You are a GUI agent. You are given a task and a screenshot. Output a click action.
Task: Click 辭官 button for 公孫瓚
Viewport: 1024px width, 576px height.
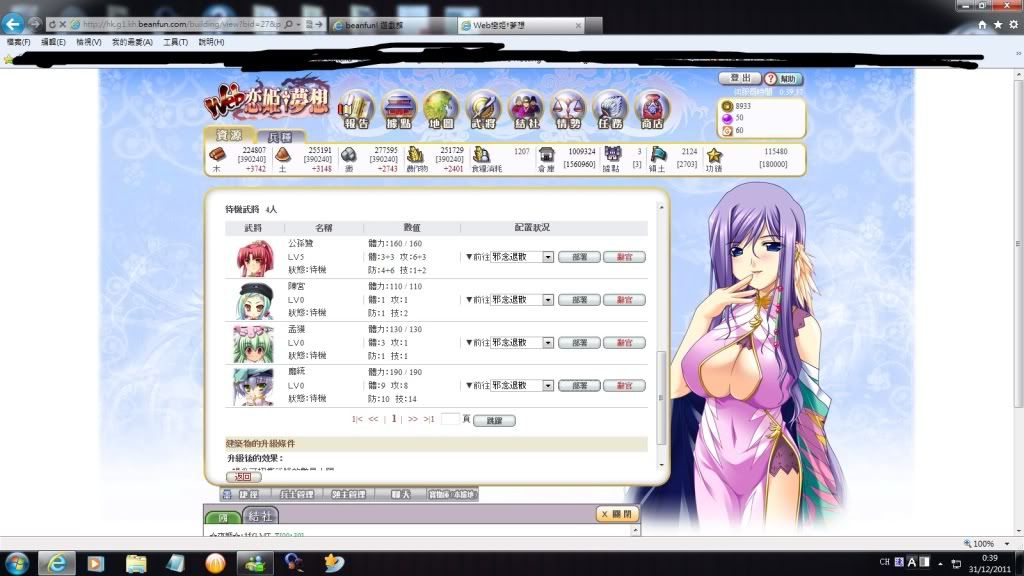pyautogui.click(x=624, y=257)
